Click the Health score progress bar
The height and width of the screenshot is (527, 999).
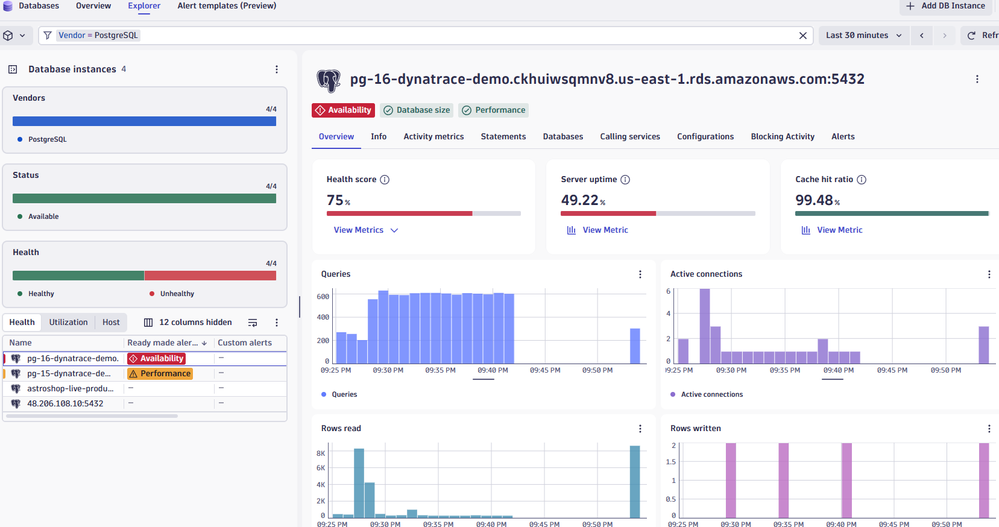pyautogui.click(x=424, y=213)
